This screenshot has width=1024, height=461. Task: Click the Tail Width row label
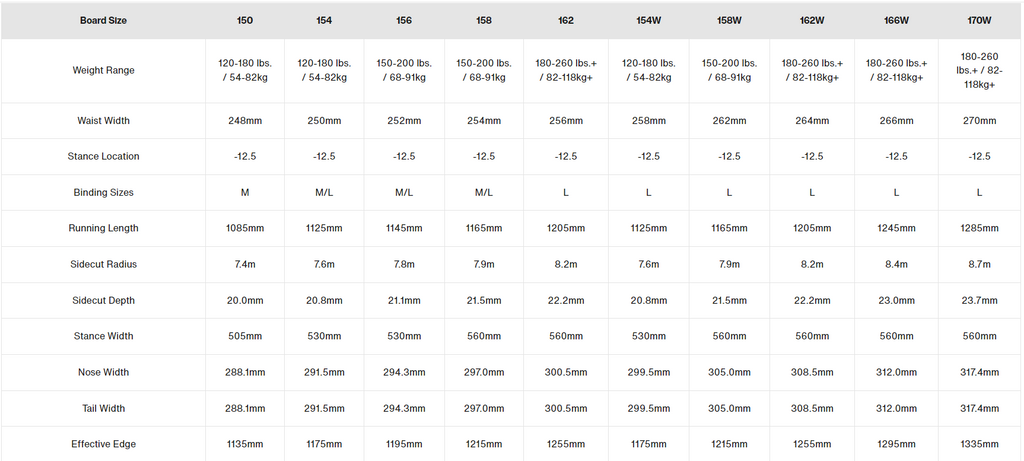[x=103, y=408]
